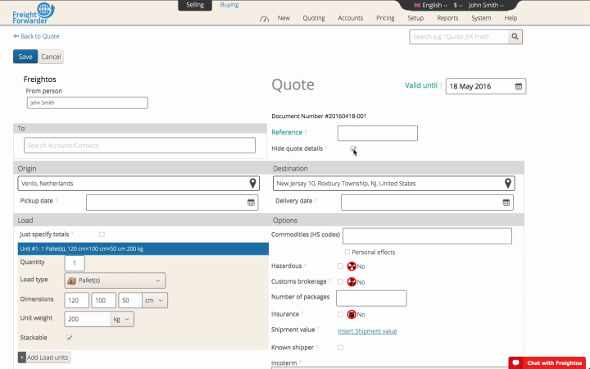Open the System menu
Viewport: 590px width, 369px height.
481,18
